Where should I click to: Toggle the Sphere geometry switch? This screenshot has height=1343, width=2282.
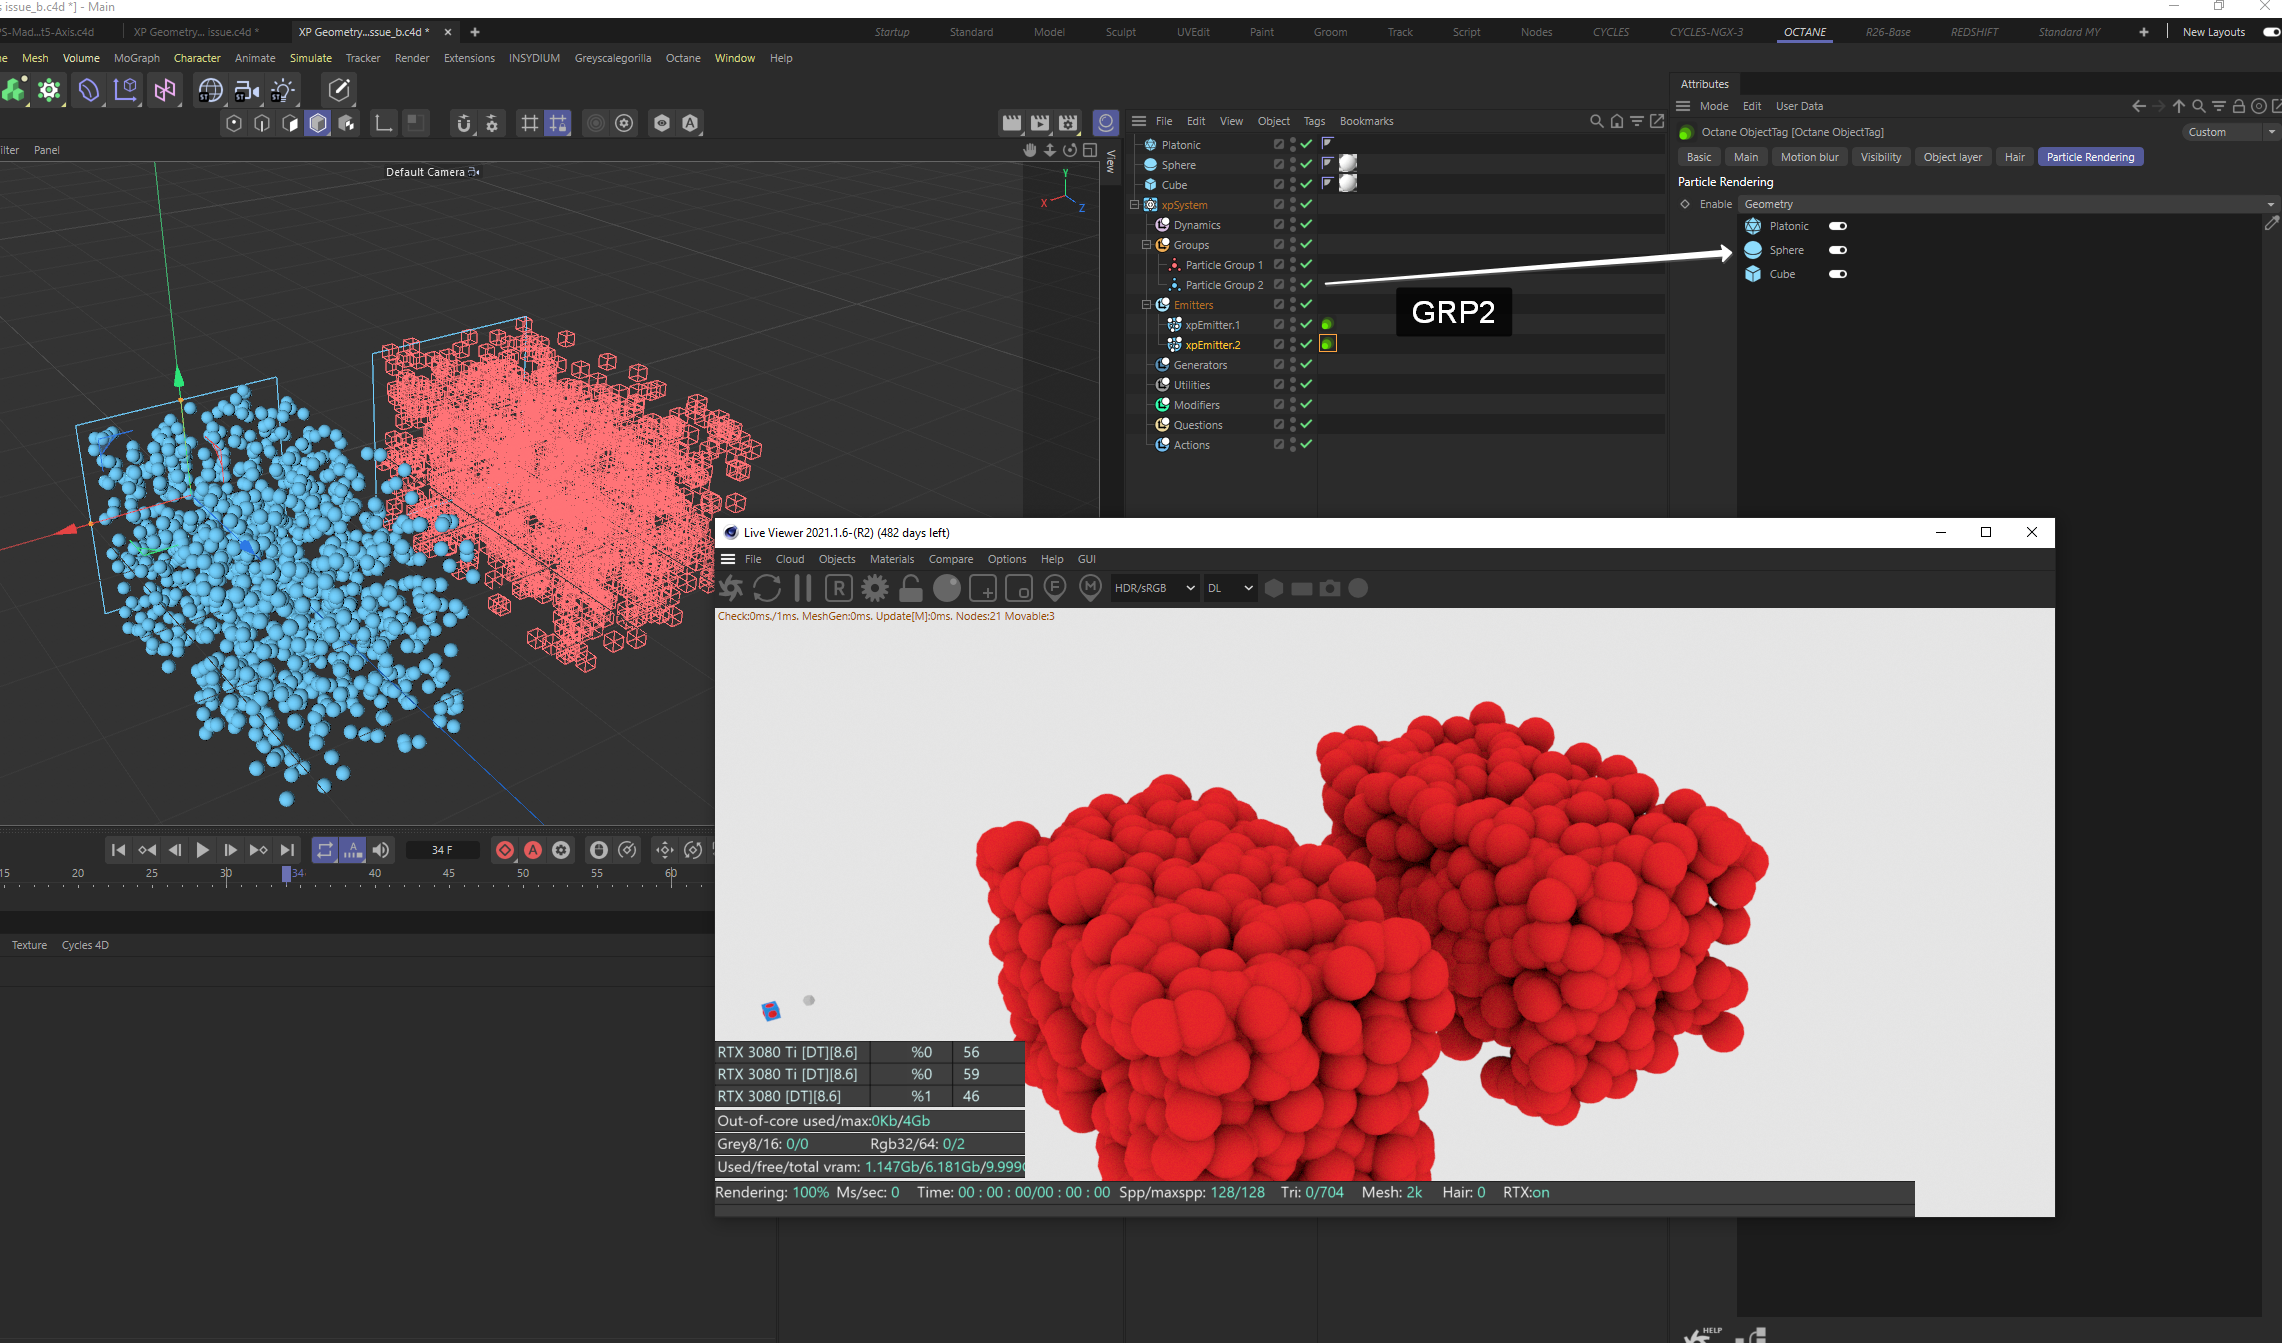click(1837, 250)
